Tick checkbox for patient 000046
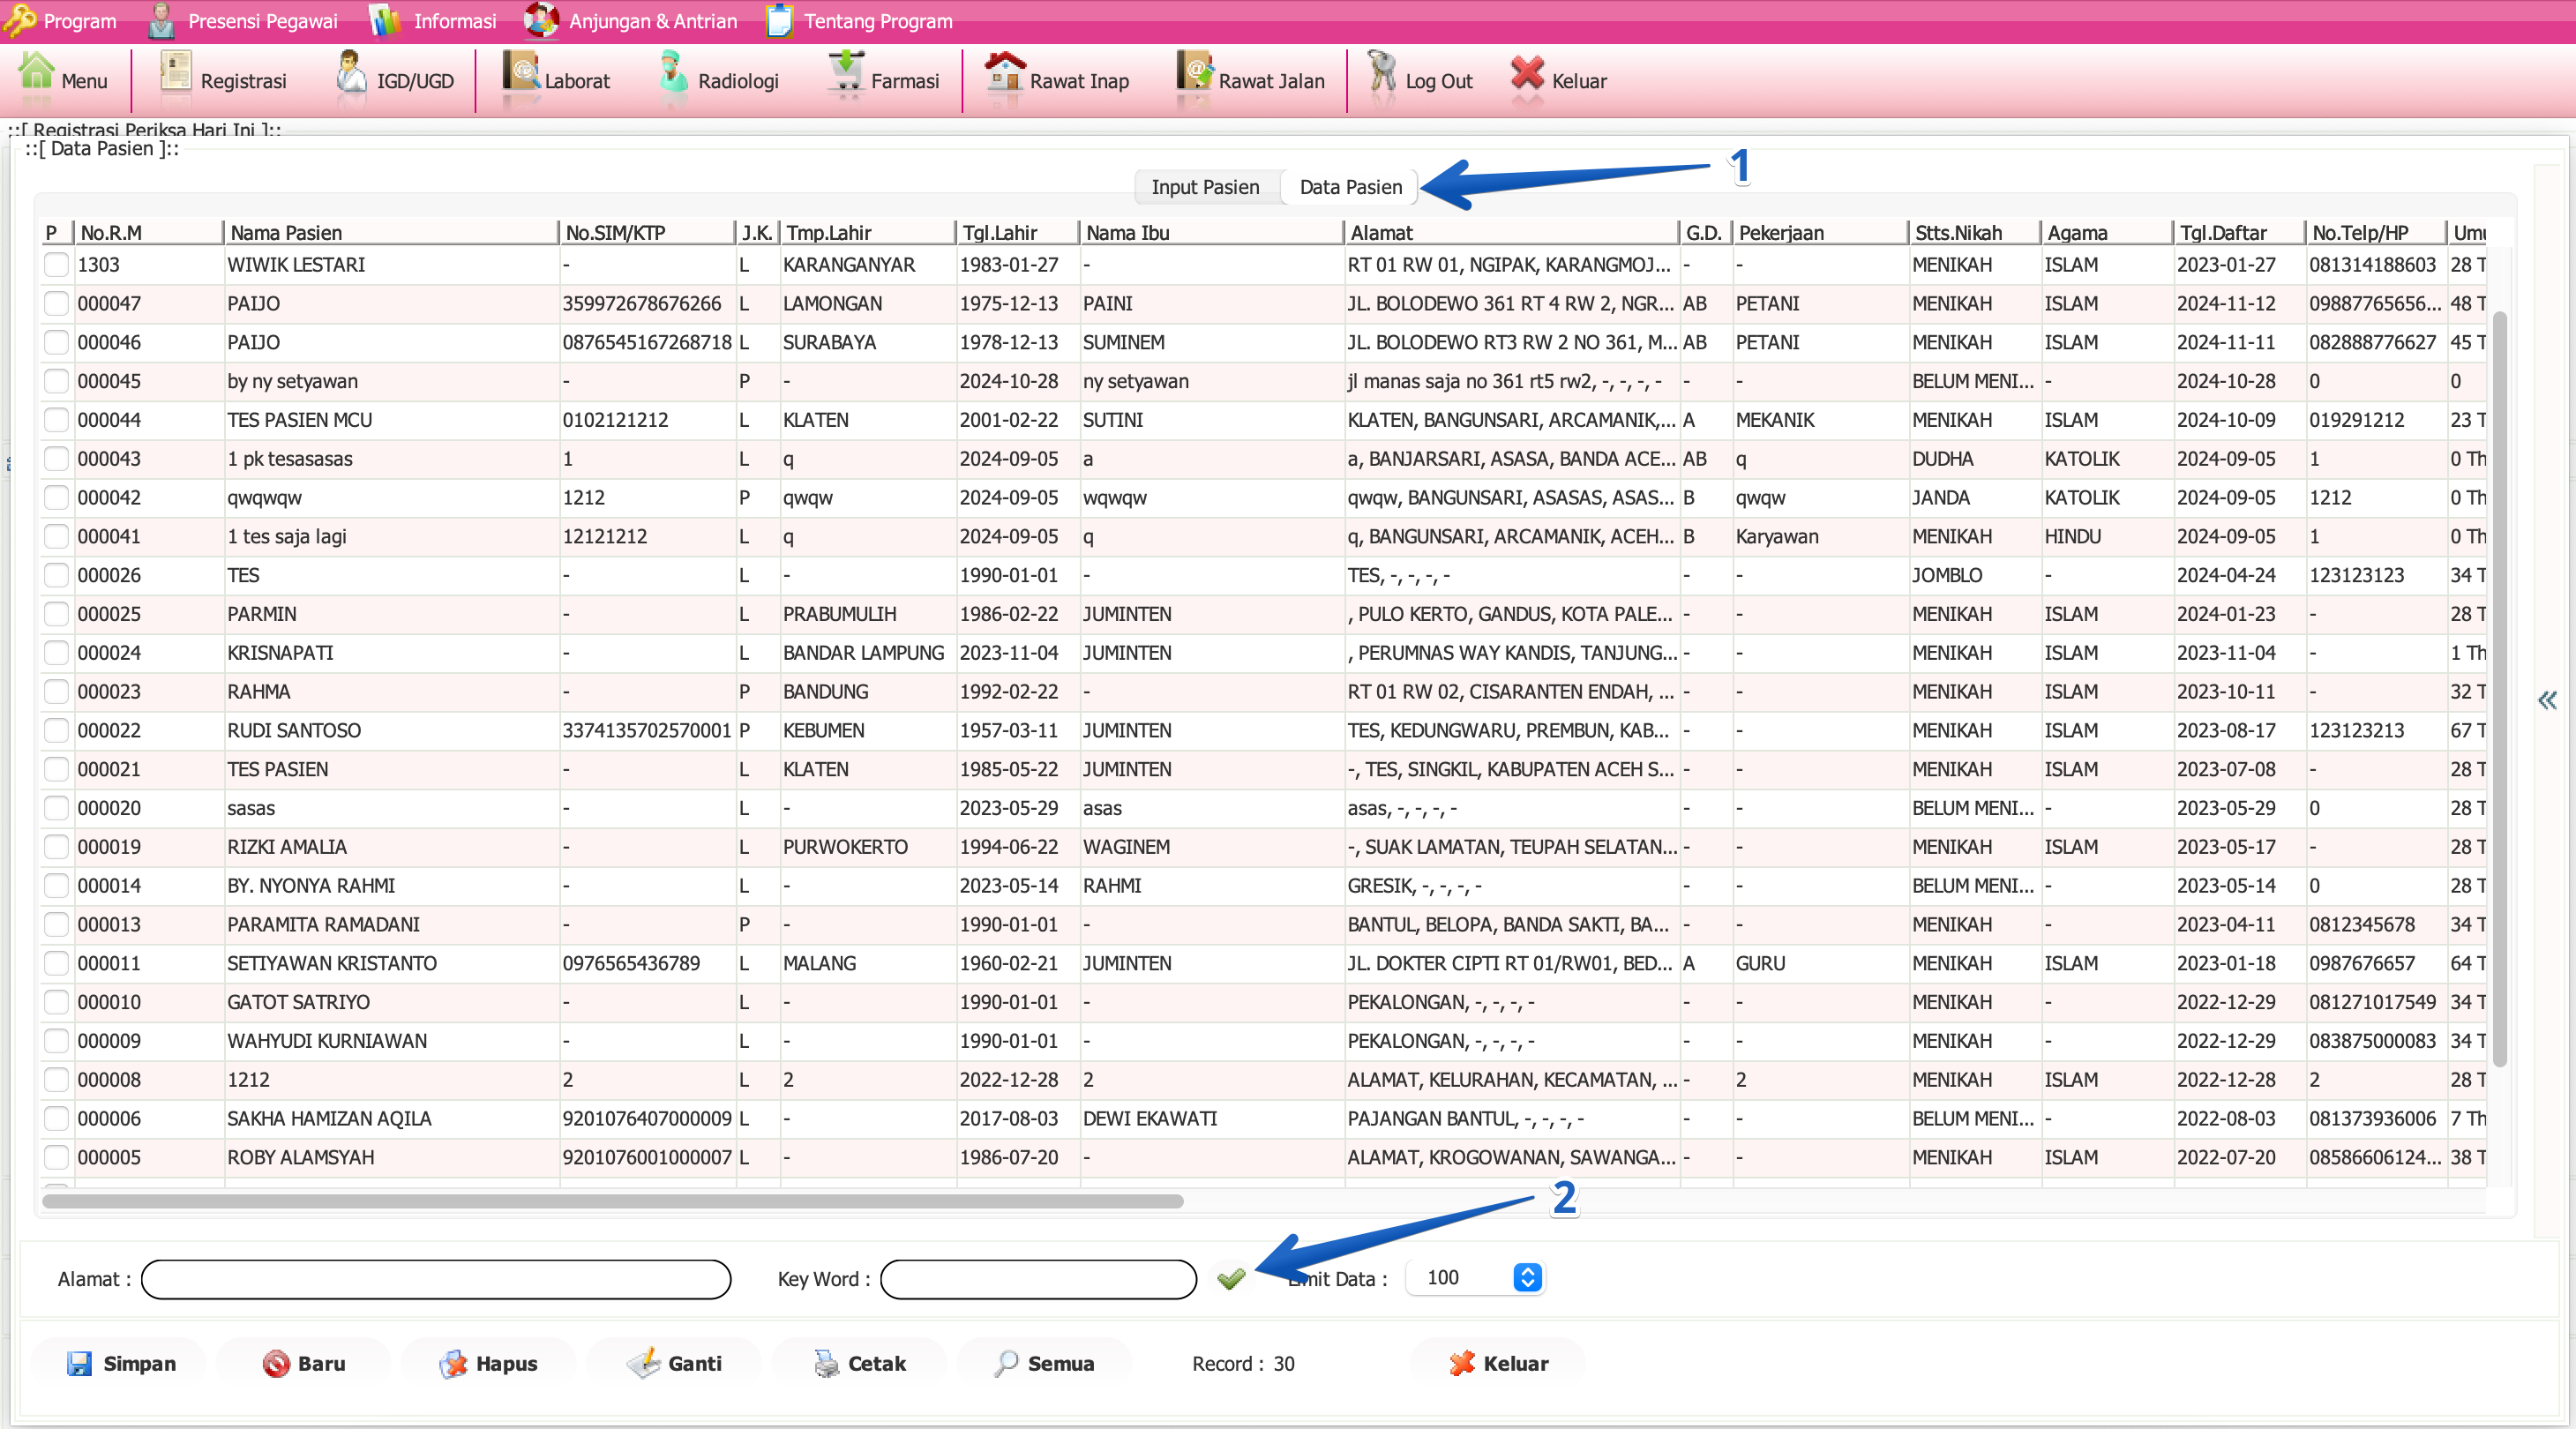This screenshot has height=1429, width=2576. [x=57, y=342]
